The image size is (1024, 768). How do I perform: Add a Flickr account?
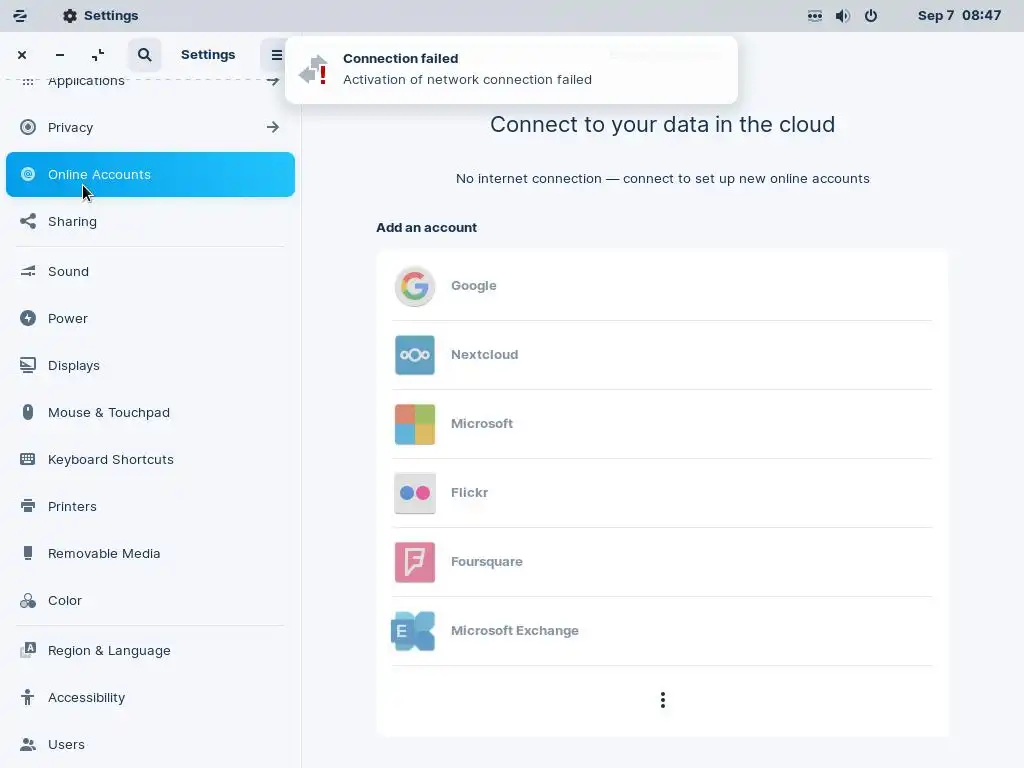(x=662, y=493)
